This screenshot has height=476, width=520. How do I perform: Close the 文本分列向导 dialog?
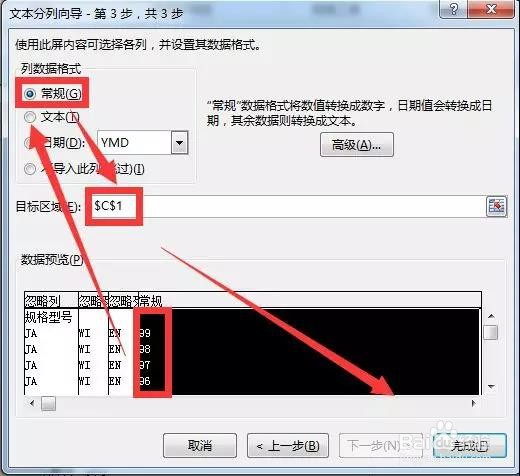[491, 9]
